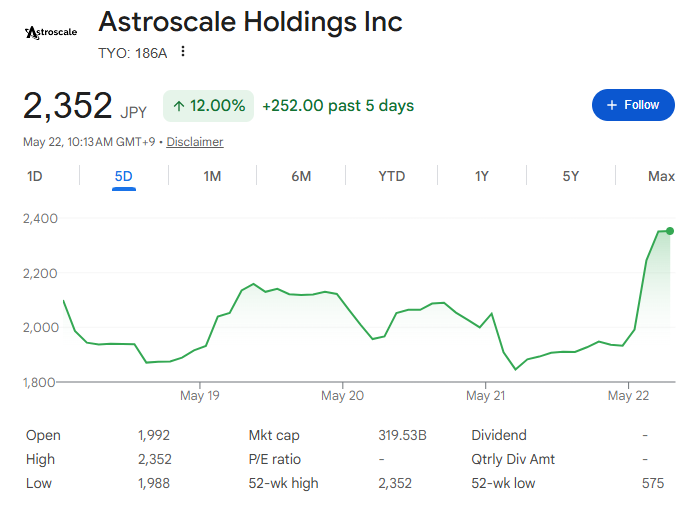Switch to the 1D chart range

coord(35,176)
